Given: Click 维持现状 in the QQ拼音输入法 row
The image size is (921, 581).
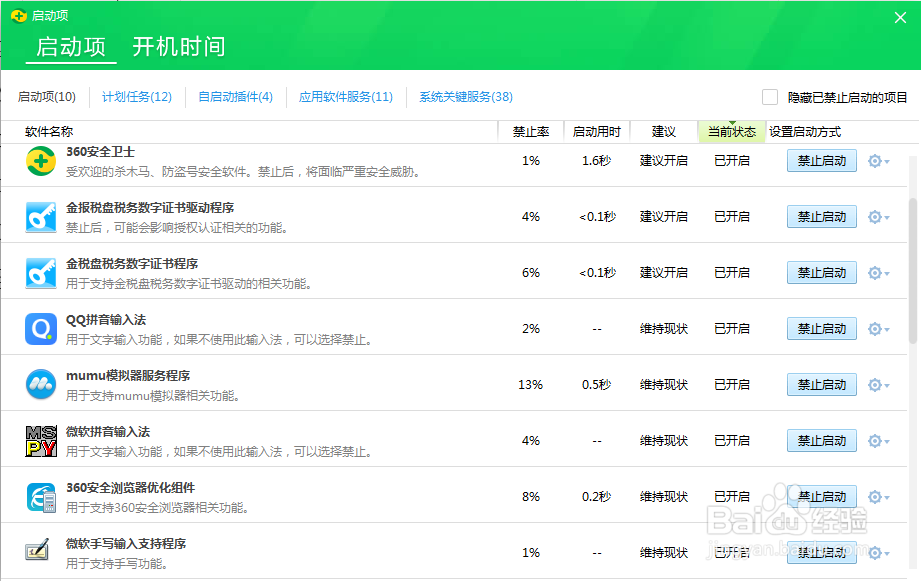Looking at the screenshot, I should [664, 329].
